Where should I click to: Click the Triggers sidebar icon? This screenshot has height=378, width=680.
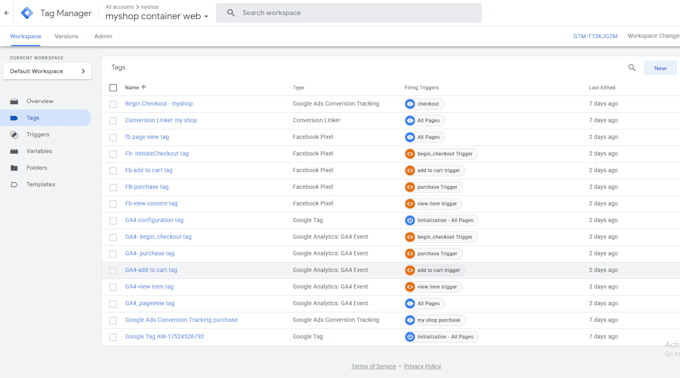14,135
